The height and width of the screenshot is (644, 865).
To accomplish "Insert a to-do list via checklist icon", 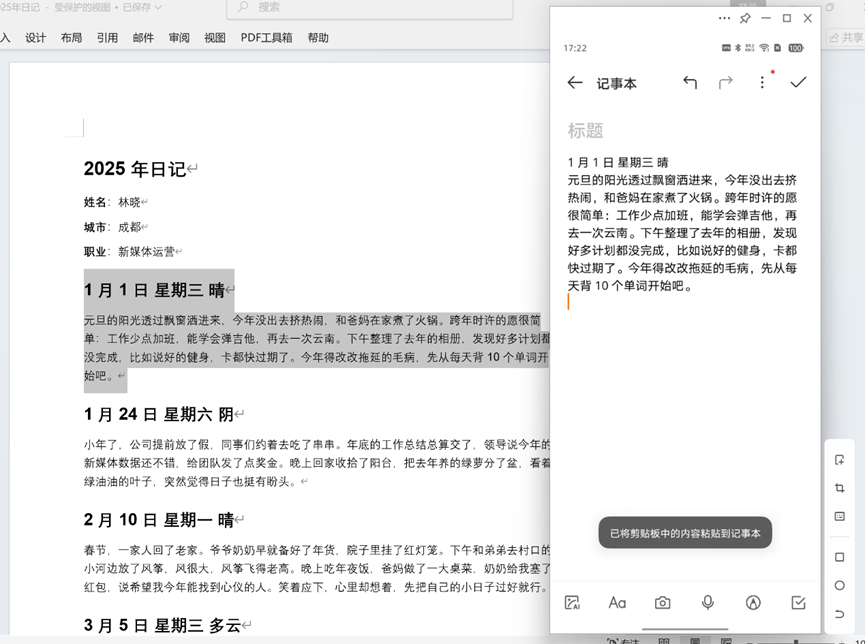I will [x=798, y=603].
